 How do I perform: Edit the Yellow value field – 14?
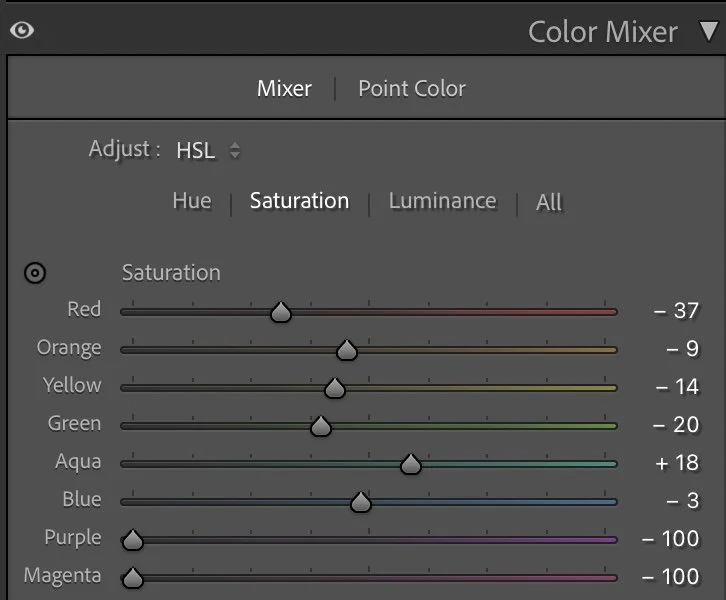pyautogui.click(x=677, y=387)
